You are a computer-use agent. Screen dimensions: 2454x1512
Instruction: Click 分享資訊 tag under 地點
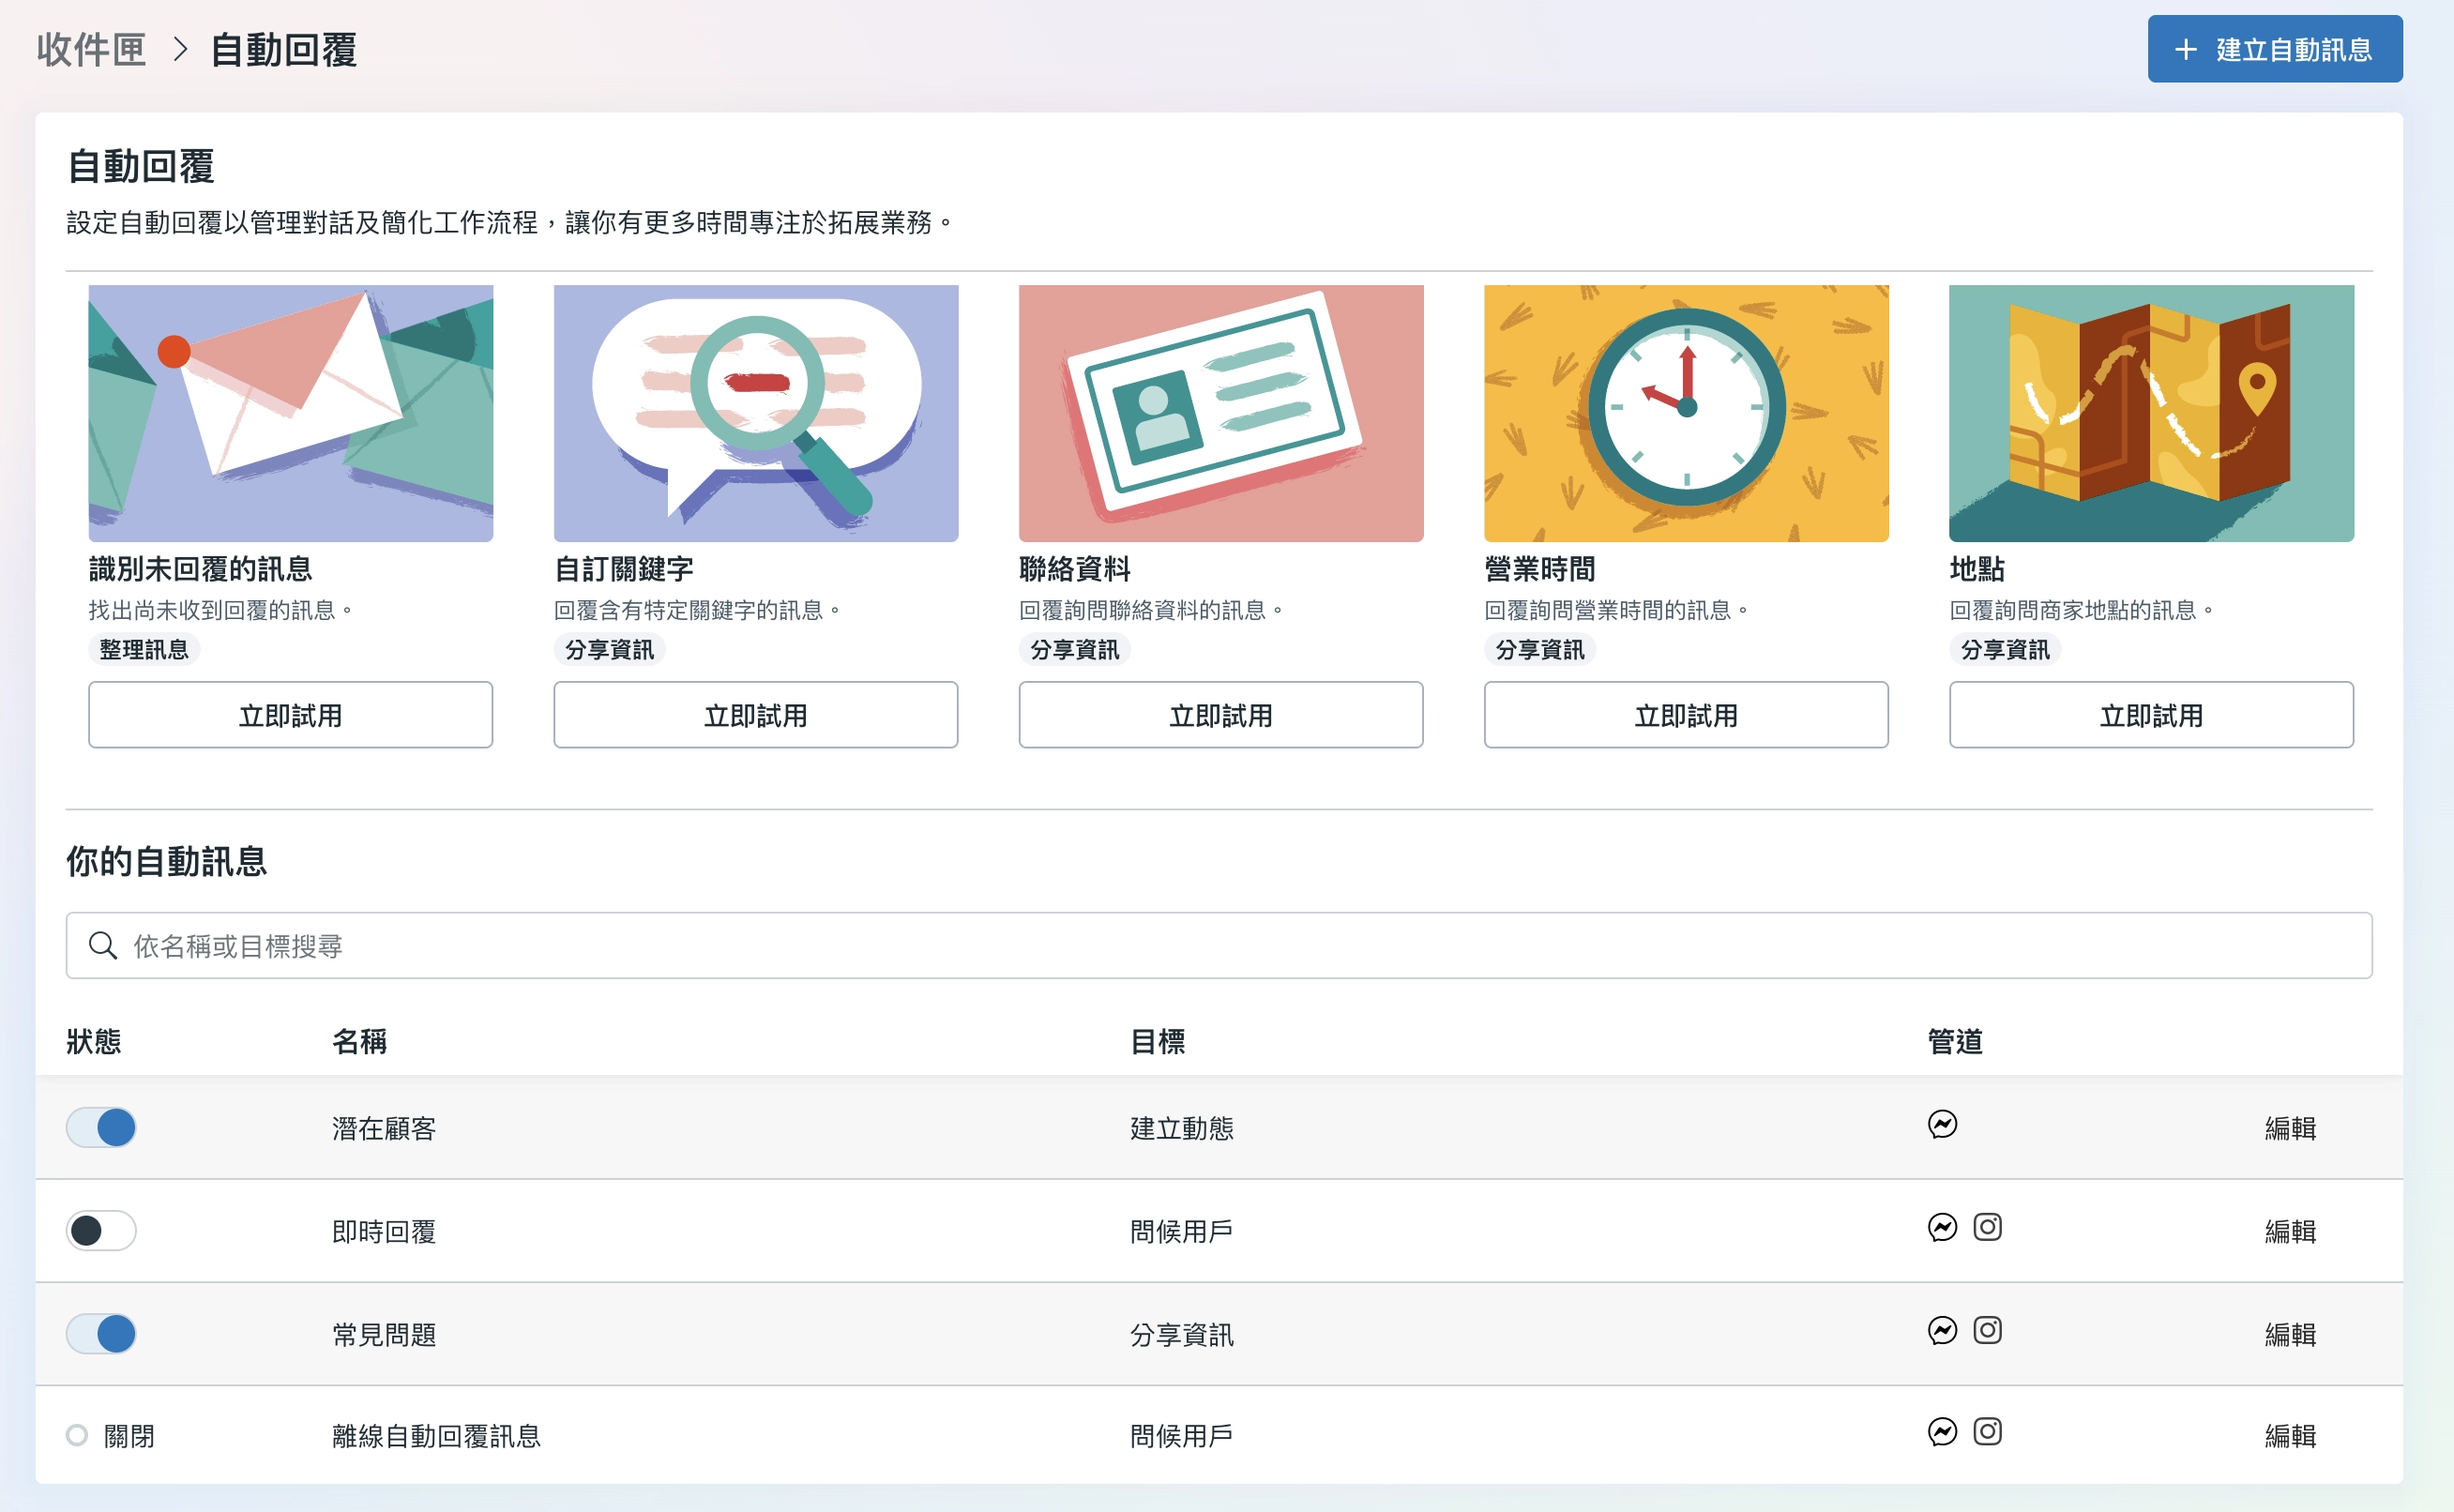tap(2005, 650)
